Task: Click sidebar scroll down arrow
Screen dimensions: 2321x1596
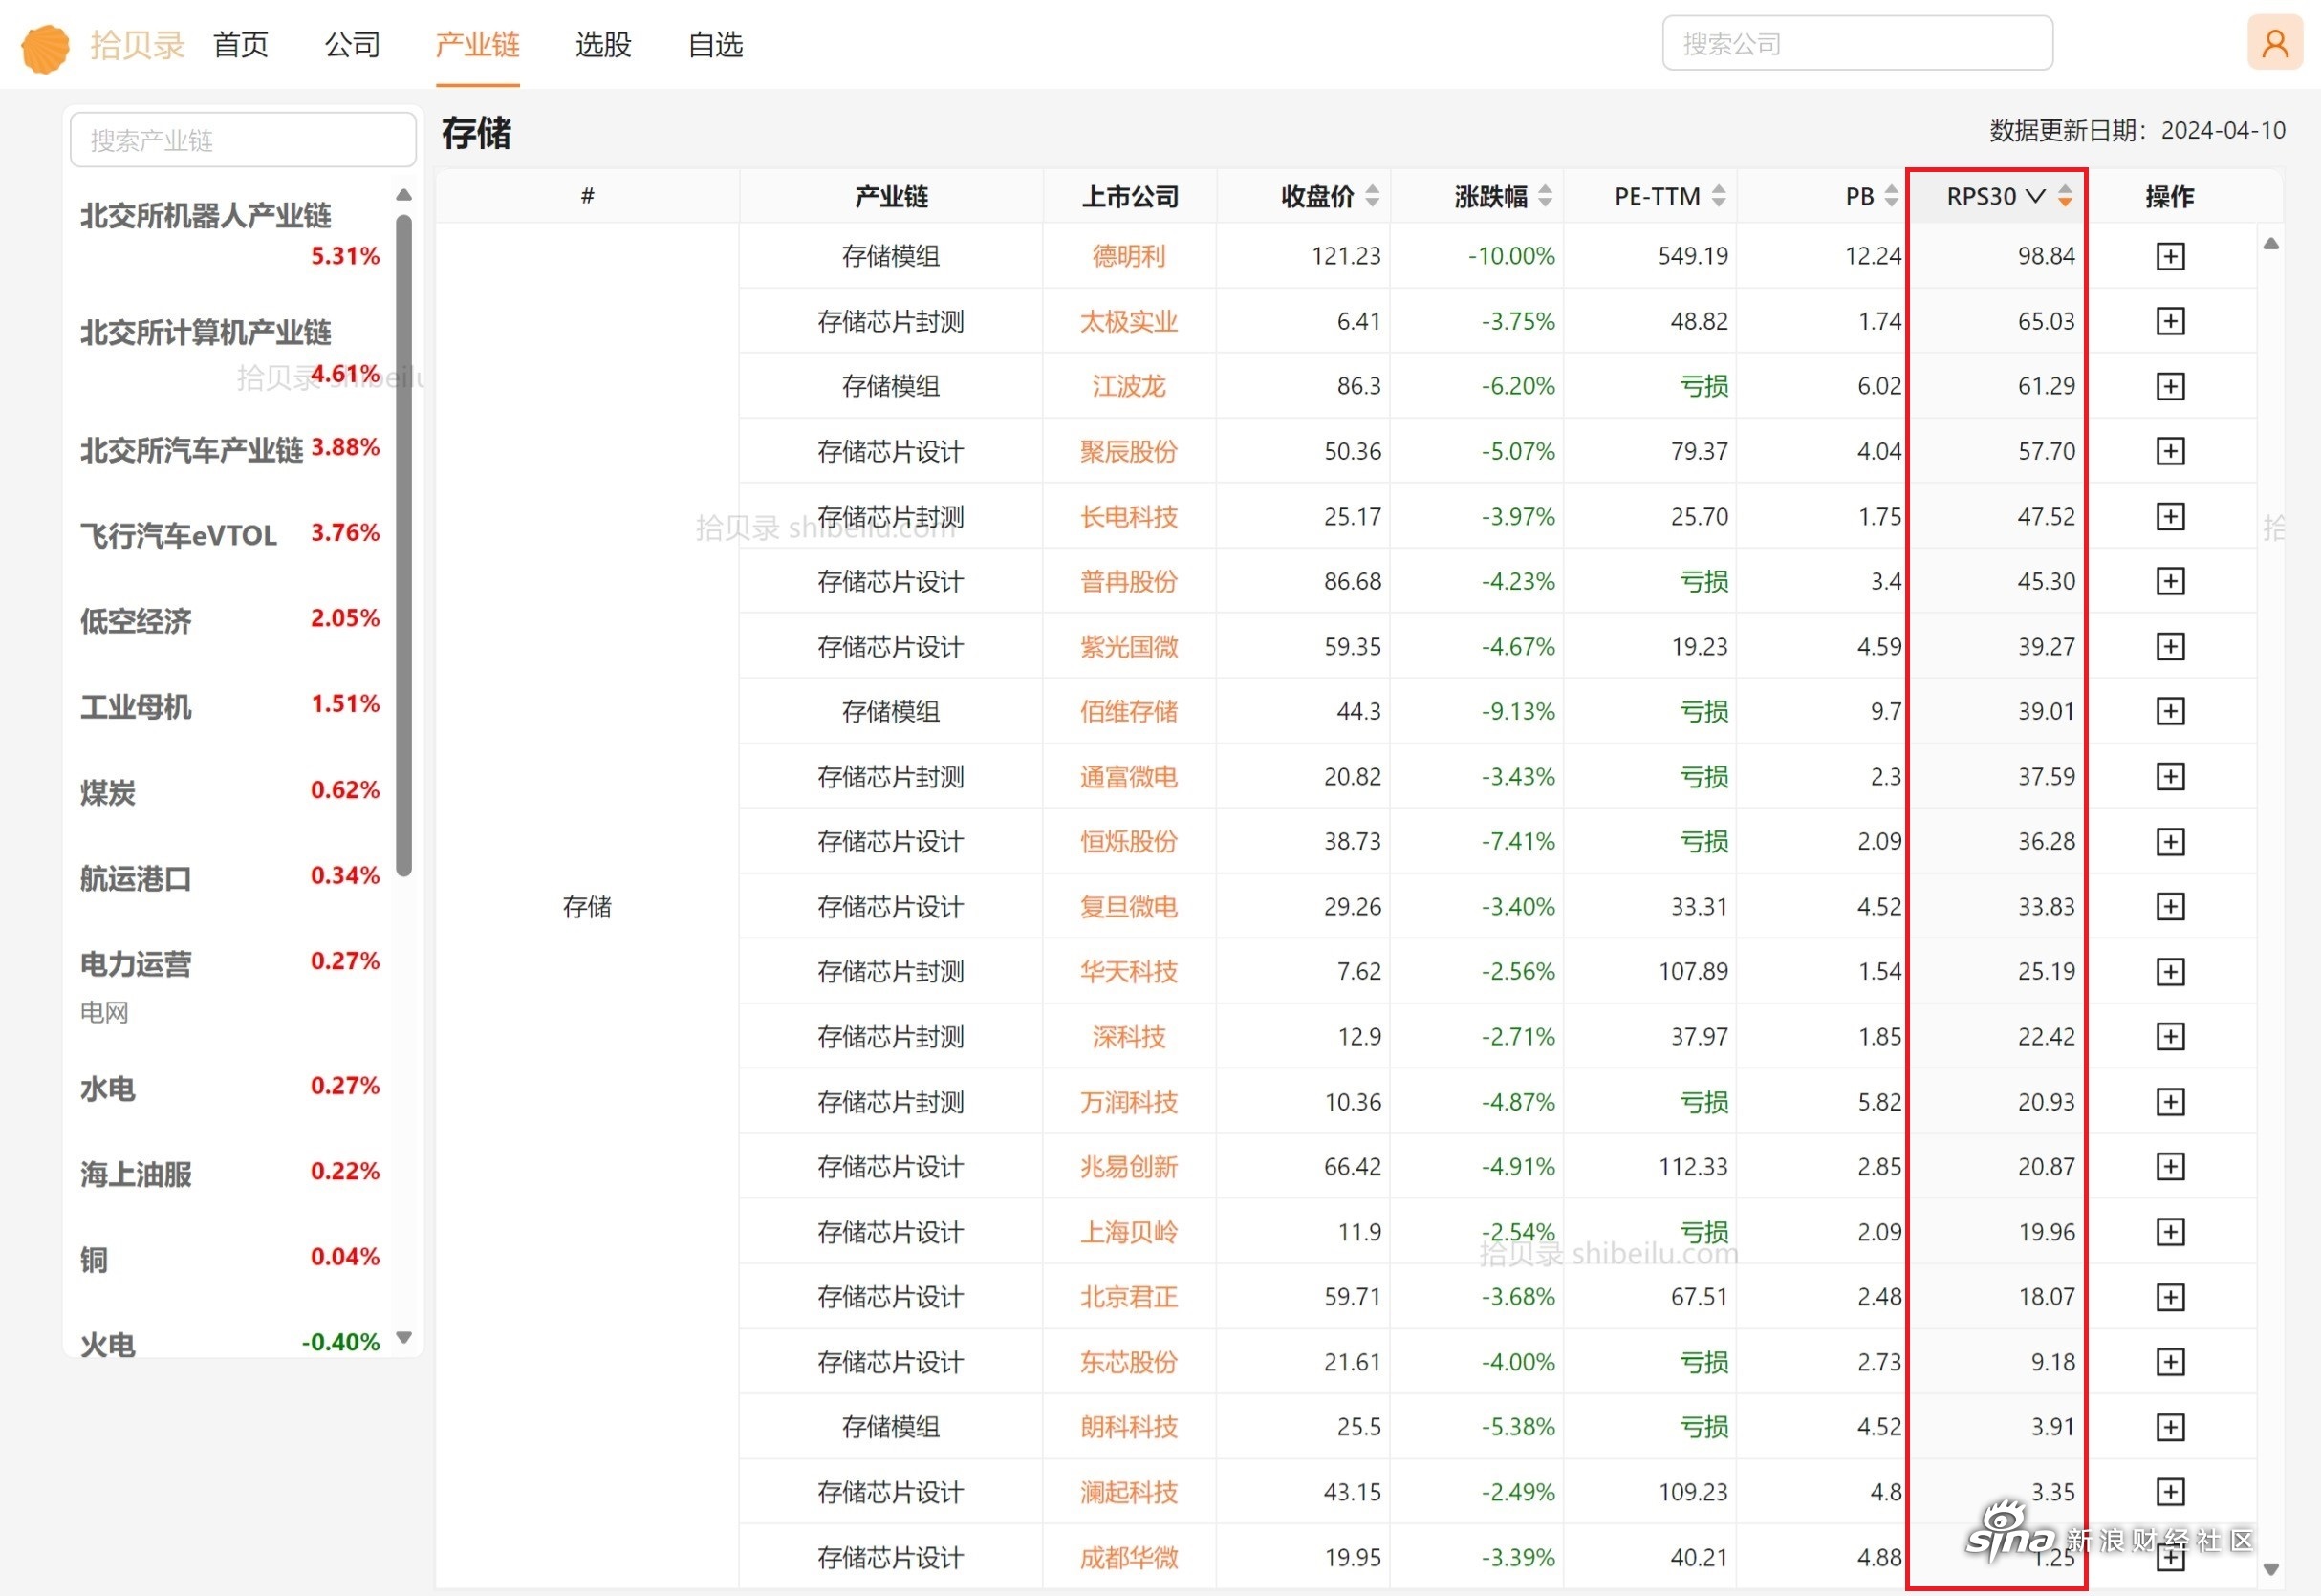Action: 404,1337
